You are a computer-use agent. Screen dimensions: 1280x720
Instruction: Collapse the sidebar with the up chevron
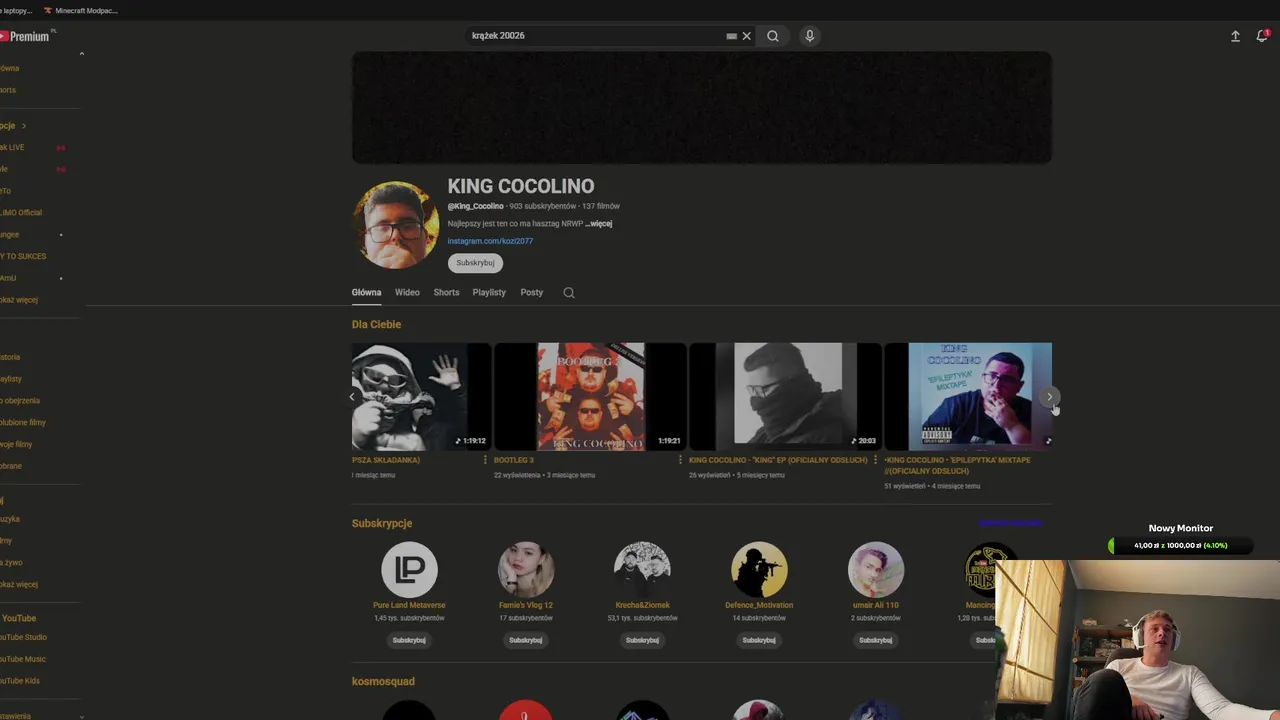(x=82, y=53)
